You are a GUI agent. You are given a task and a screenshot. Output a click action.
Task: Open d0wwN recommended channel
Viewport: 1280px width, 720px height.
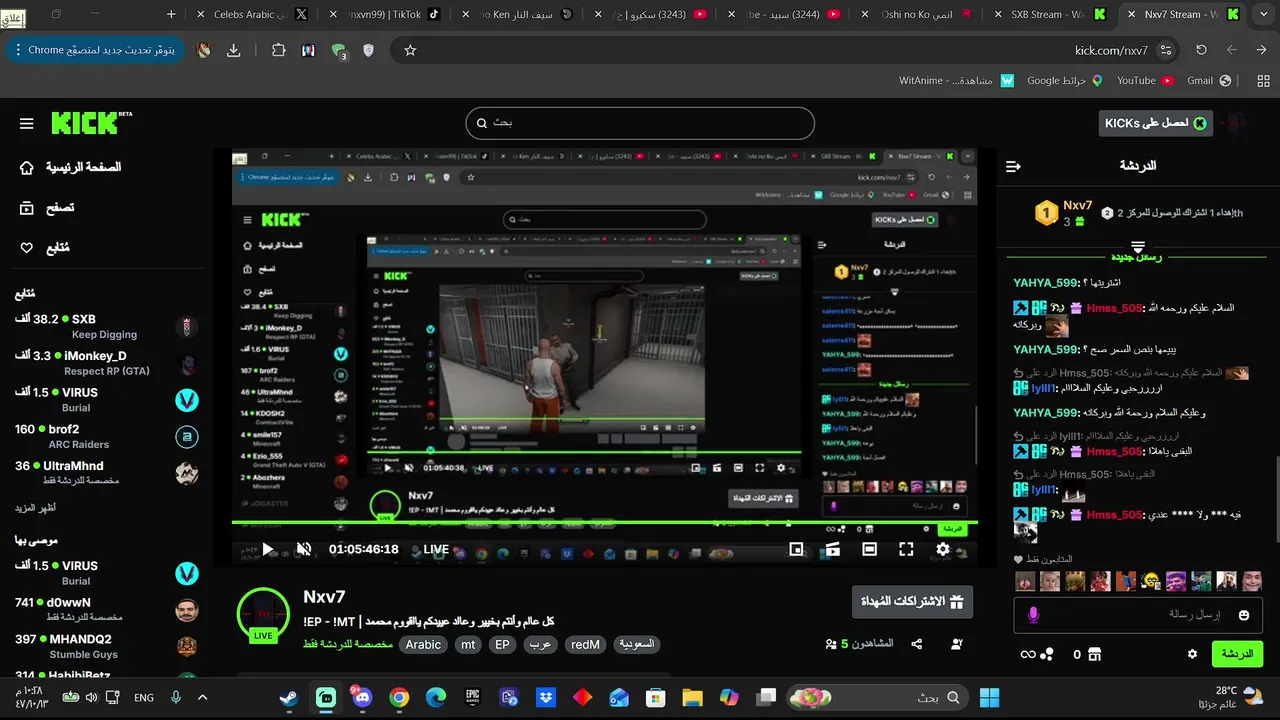tap(106, 610)
